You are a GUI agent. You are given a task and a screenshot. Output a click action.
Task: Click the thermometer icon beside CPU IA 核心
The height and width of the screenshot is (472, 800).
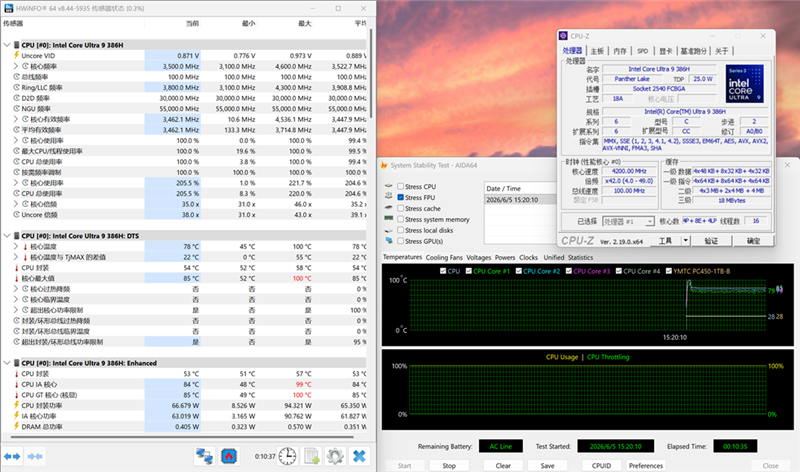tap(16, 384)
